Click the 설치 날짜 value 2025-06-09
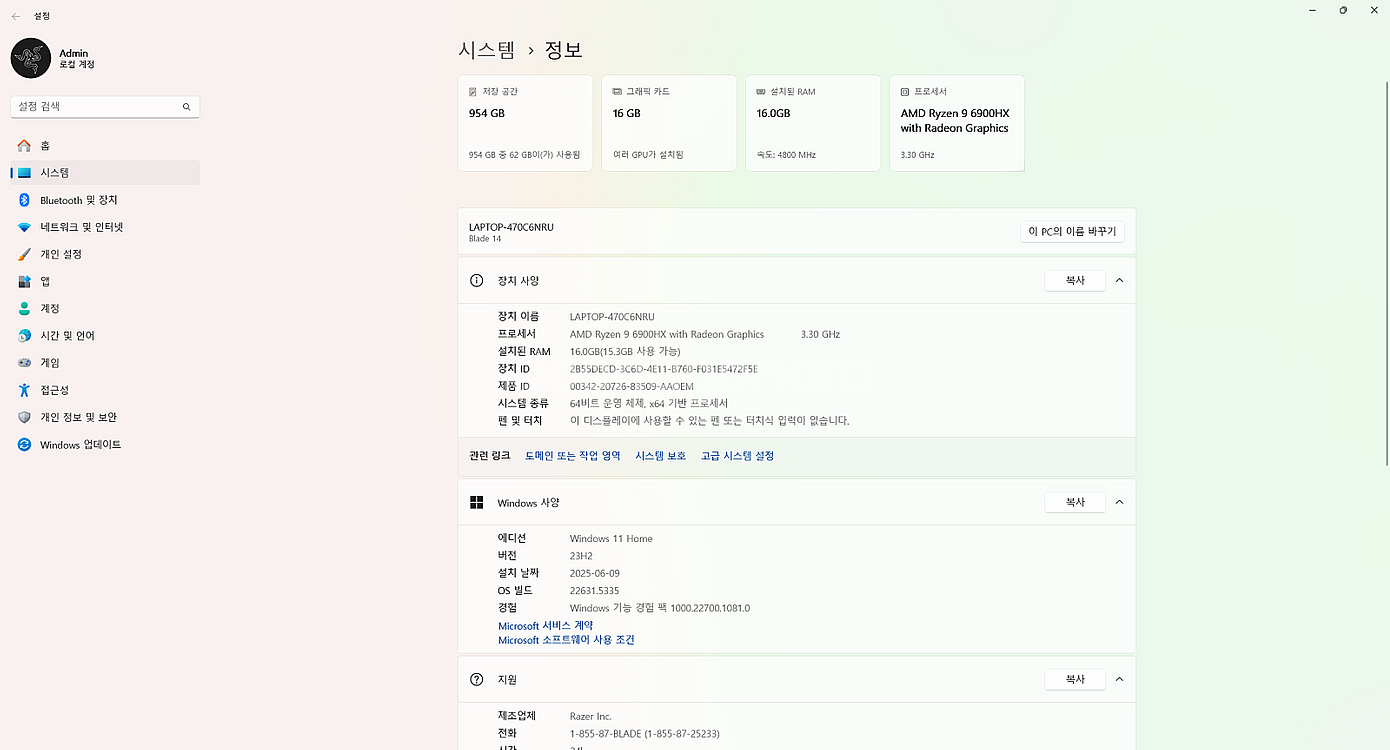1390x750 pixels. click(597, 574)
